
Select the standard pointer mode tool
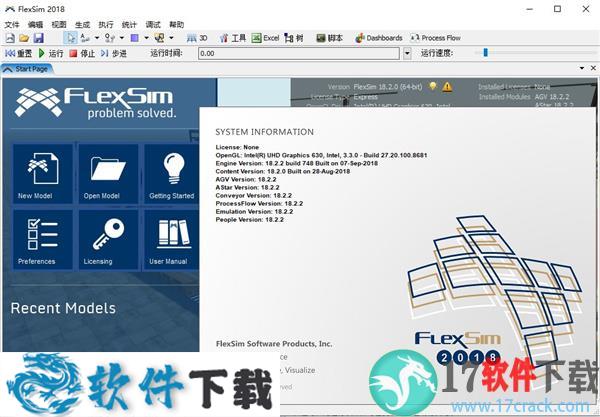click(70, 38)
